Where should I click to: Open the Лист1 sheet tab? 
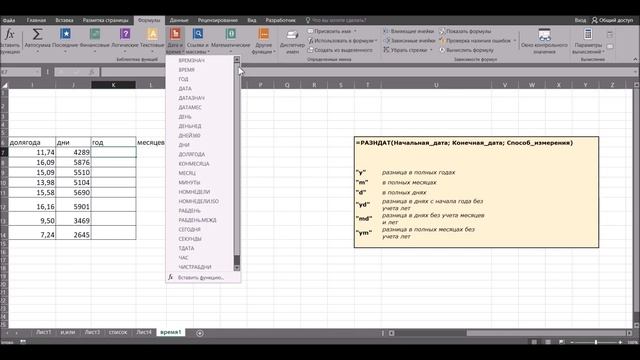[x=43, y=332]
